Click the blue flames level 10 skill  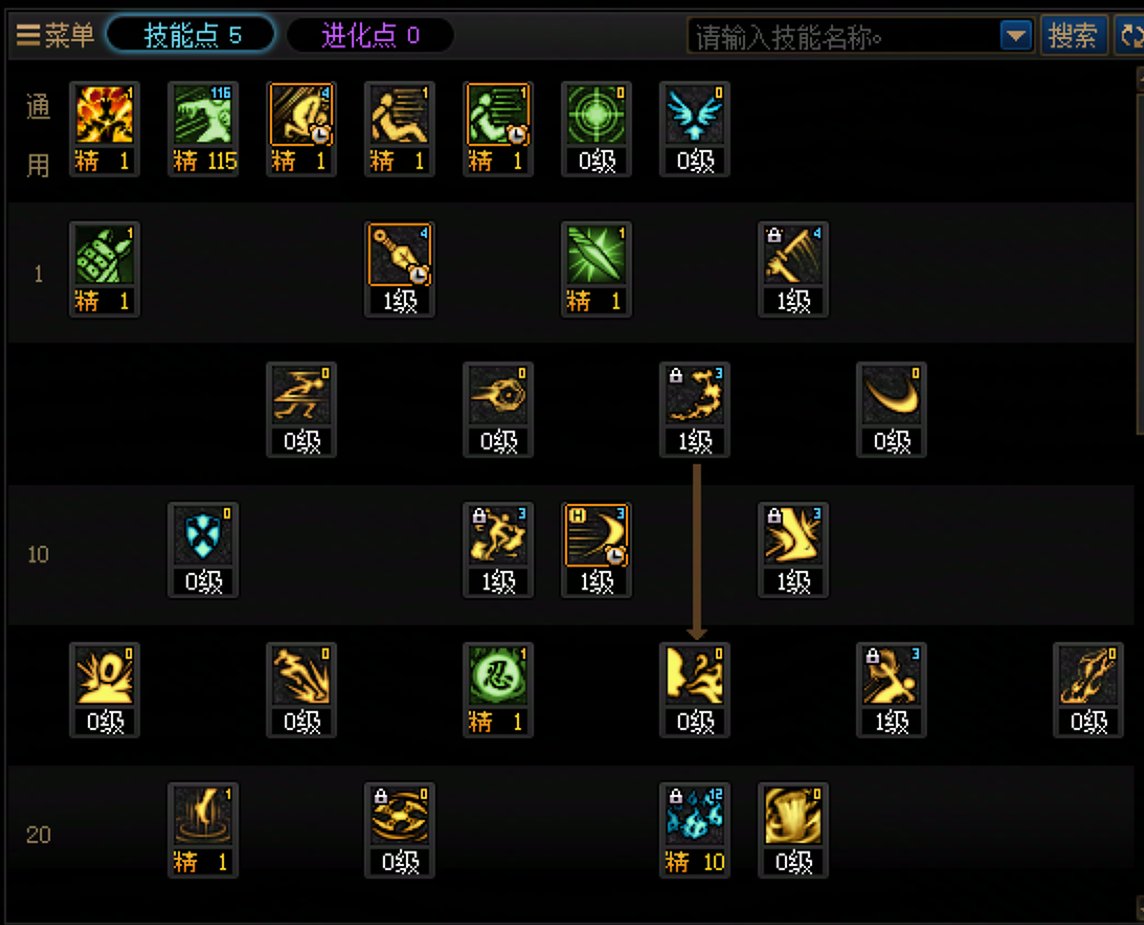[x=695, y=830]
